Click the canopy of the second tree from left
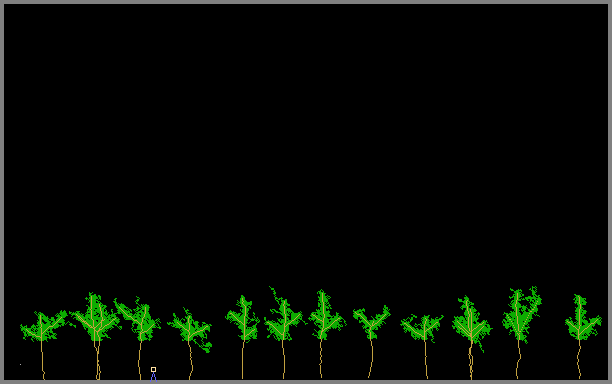Image resolution: width=612 pixels, height=384 pixels. click(x=96, y=317)
